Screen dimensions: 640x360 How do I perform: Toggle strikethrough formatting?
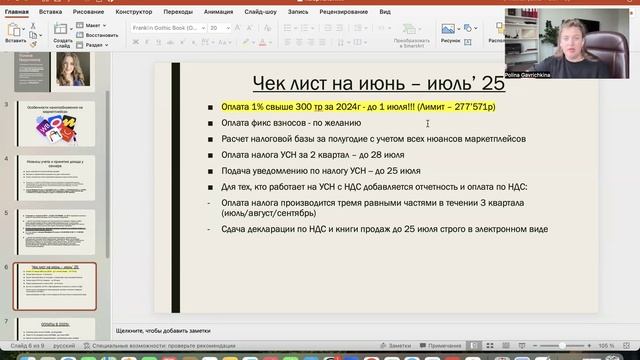171,42
